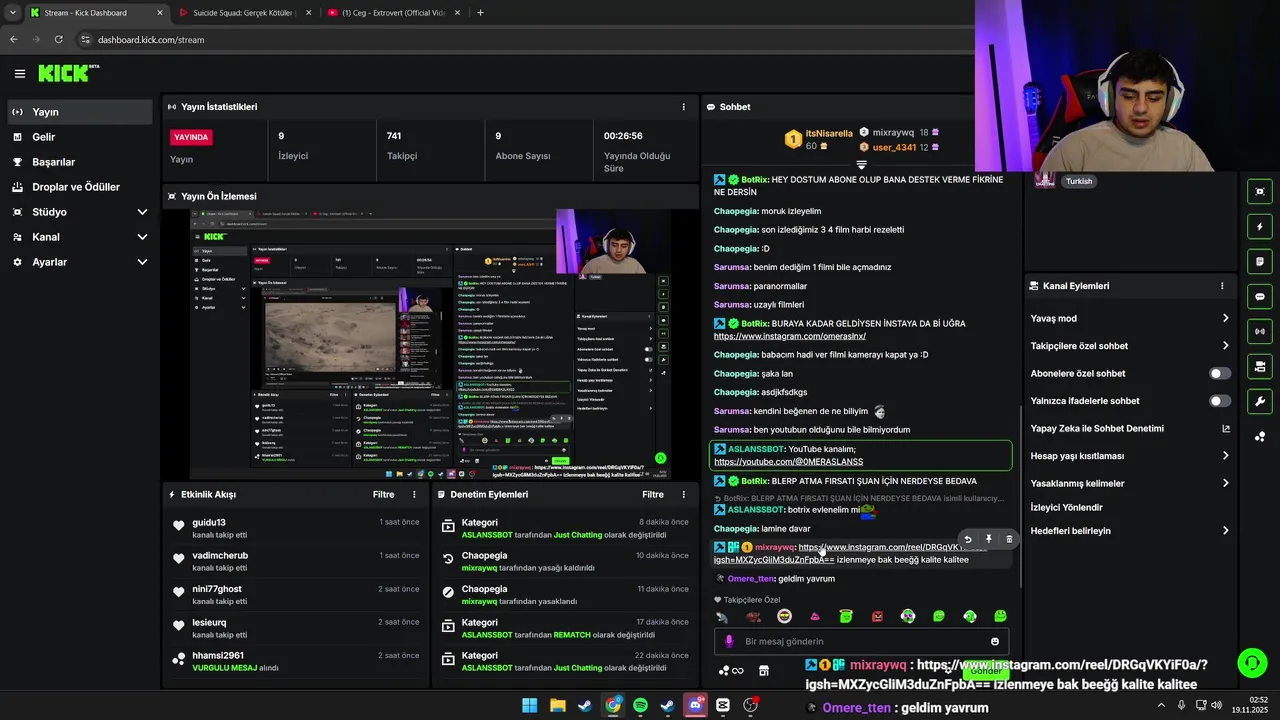Open Yavaş mod settings chevron
Screen dimensions: 1280x720
pos(1225,318)
